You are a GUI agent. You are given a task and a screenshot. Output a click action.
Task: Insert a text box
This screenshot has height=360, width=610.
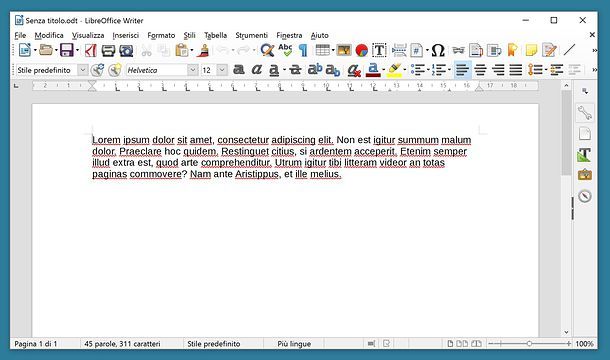pos(379,50)
